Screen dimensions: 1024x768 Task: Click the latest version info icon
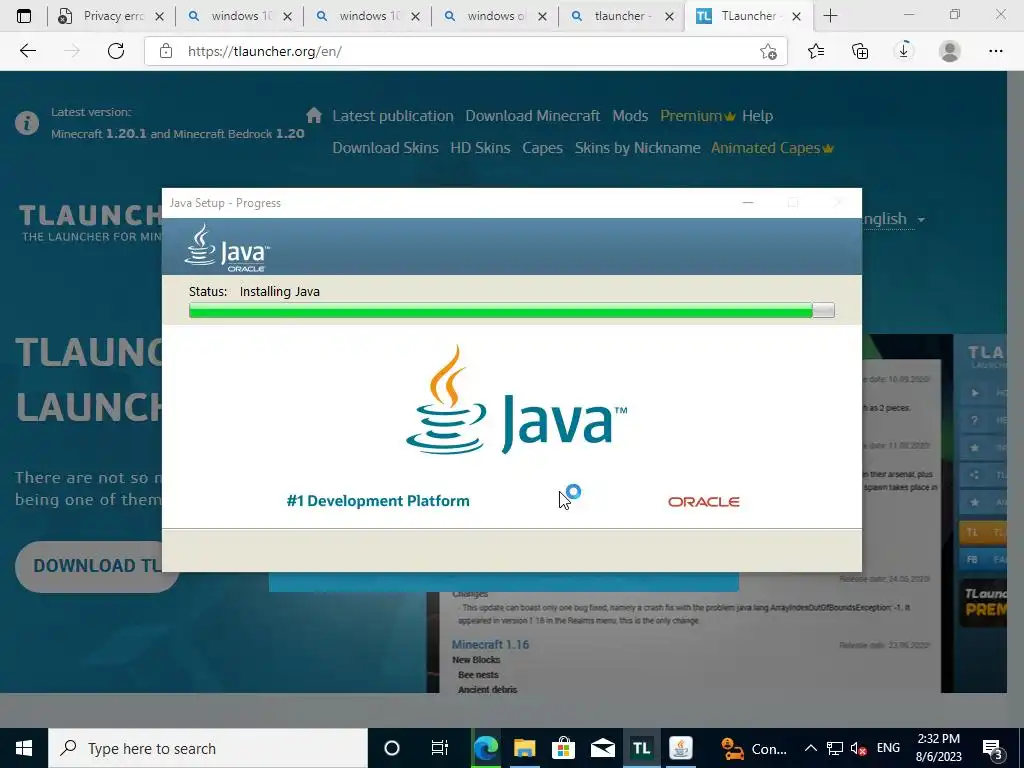pyautogui.click(x=27, y=123)
